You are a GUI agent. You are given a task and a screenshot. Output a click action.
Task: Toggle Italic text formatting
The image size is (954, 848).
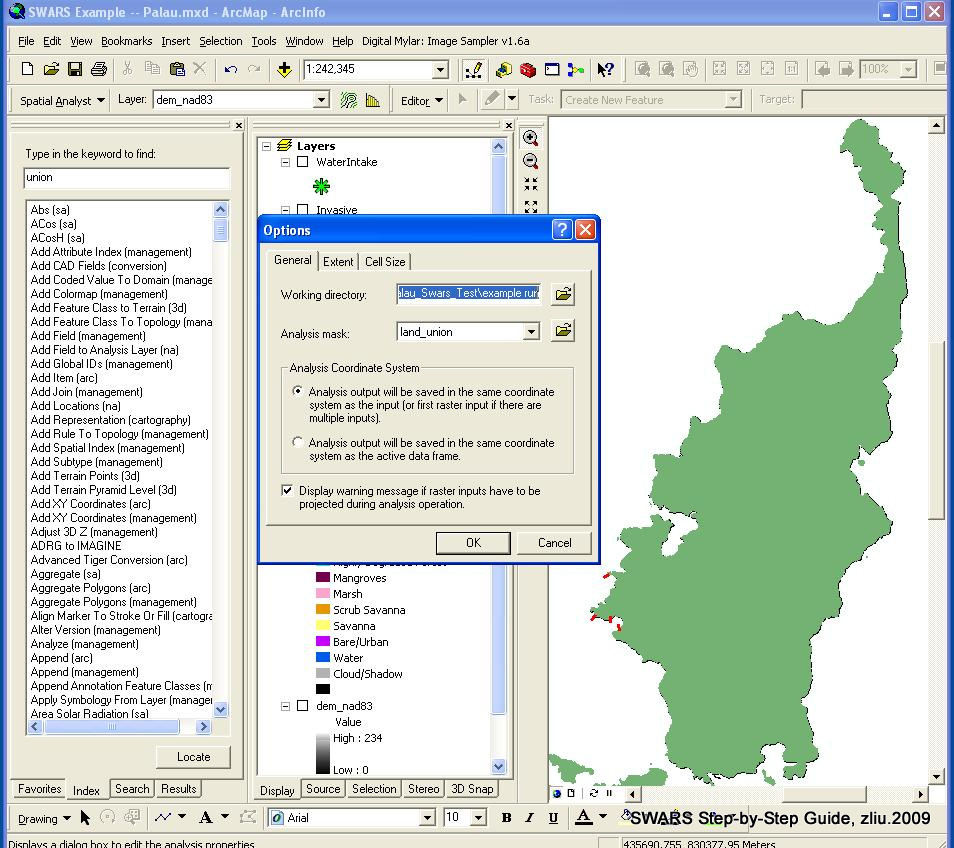pyautogui.click(x=529, y=818)
